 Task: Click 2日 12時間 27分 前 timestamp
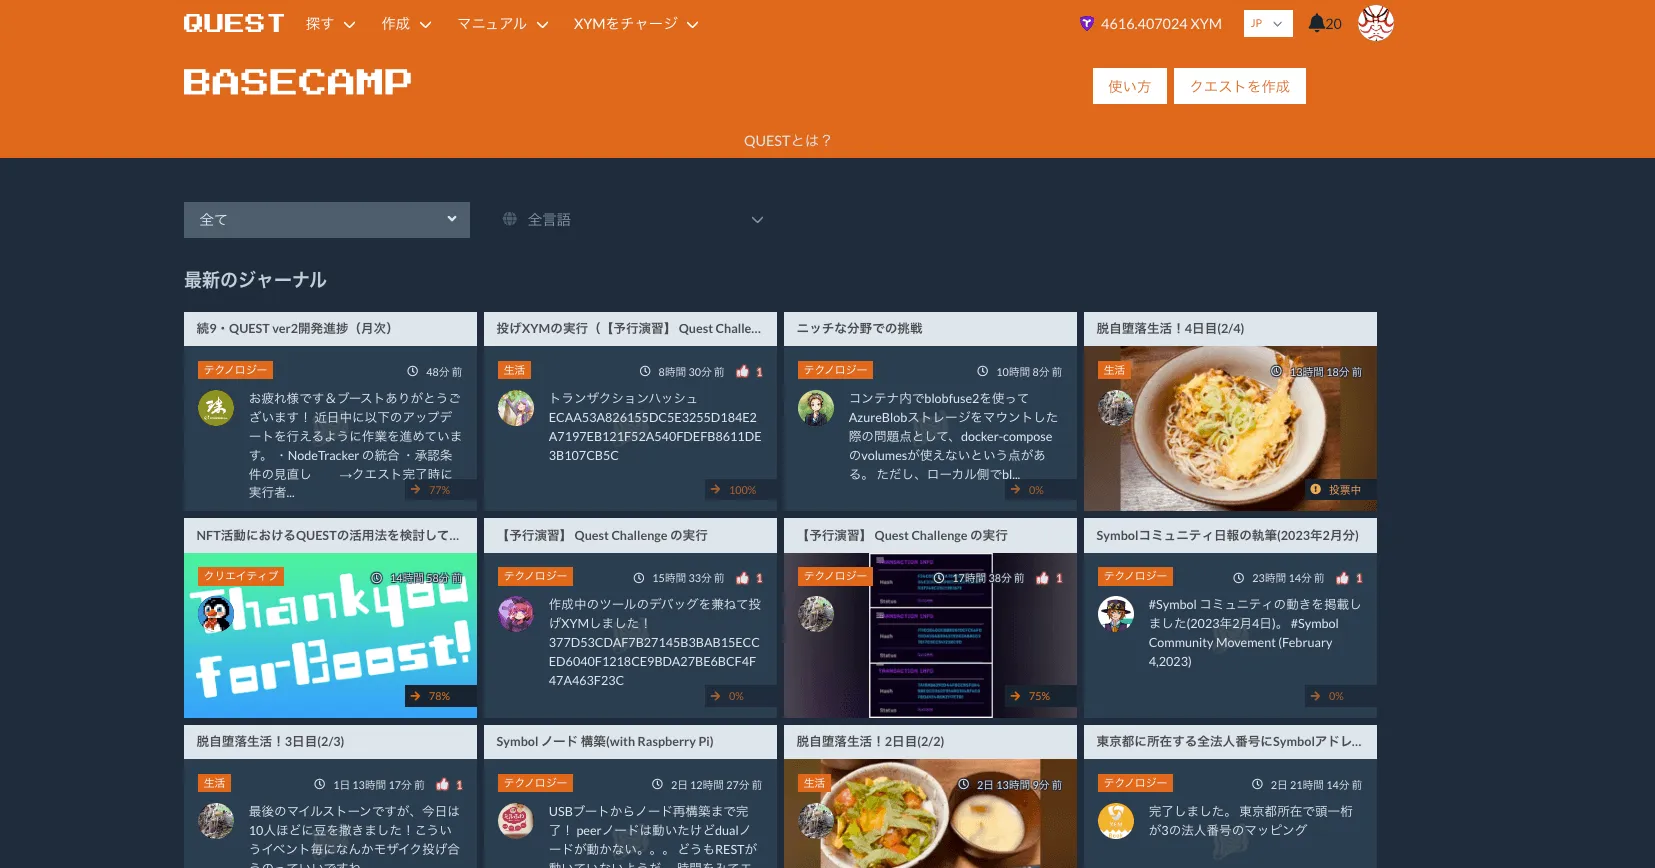click(x=716, y=785)
